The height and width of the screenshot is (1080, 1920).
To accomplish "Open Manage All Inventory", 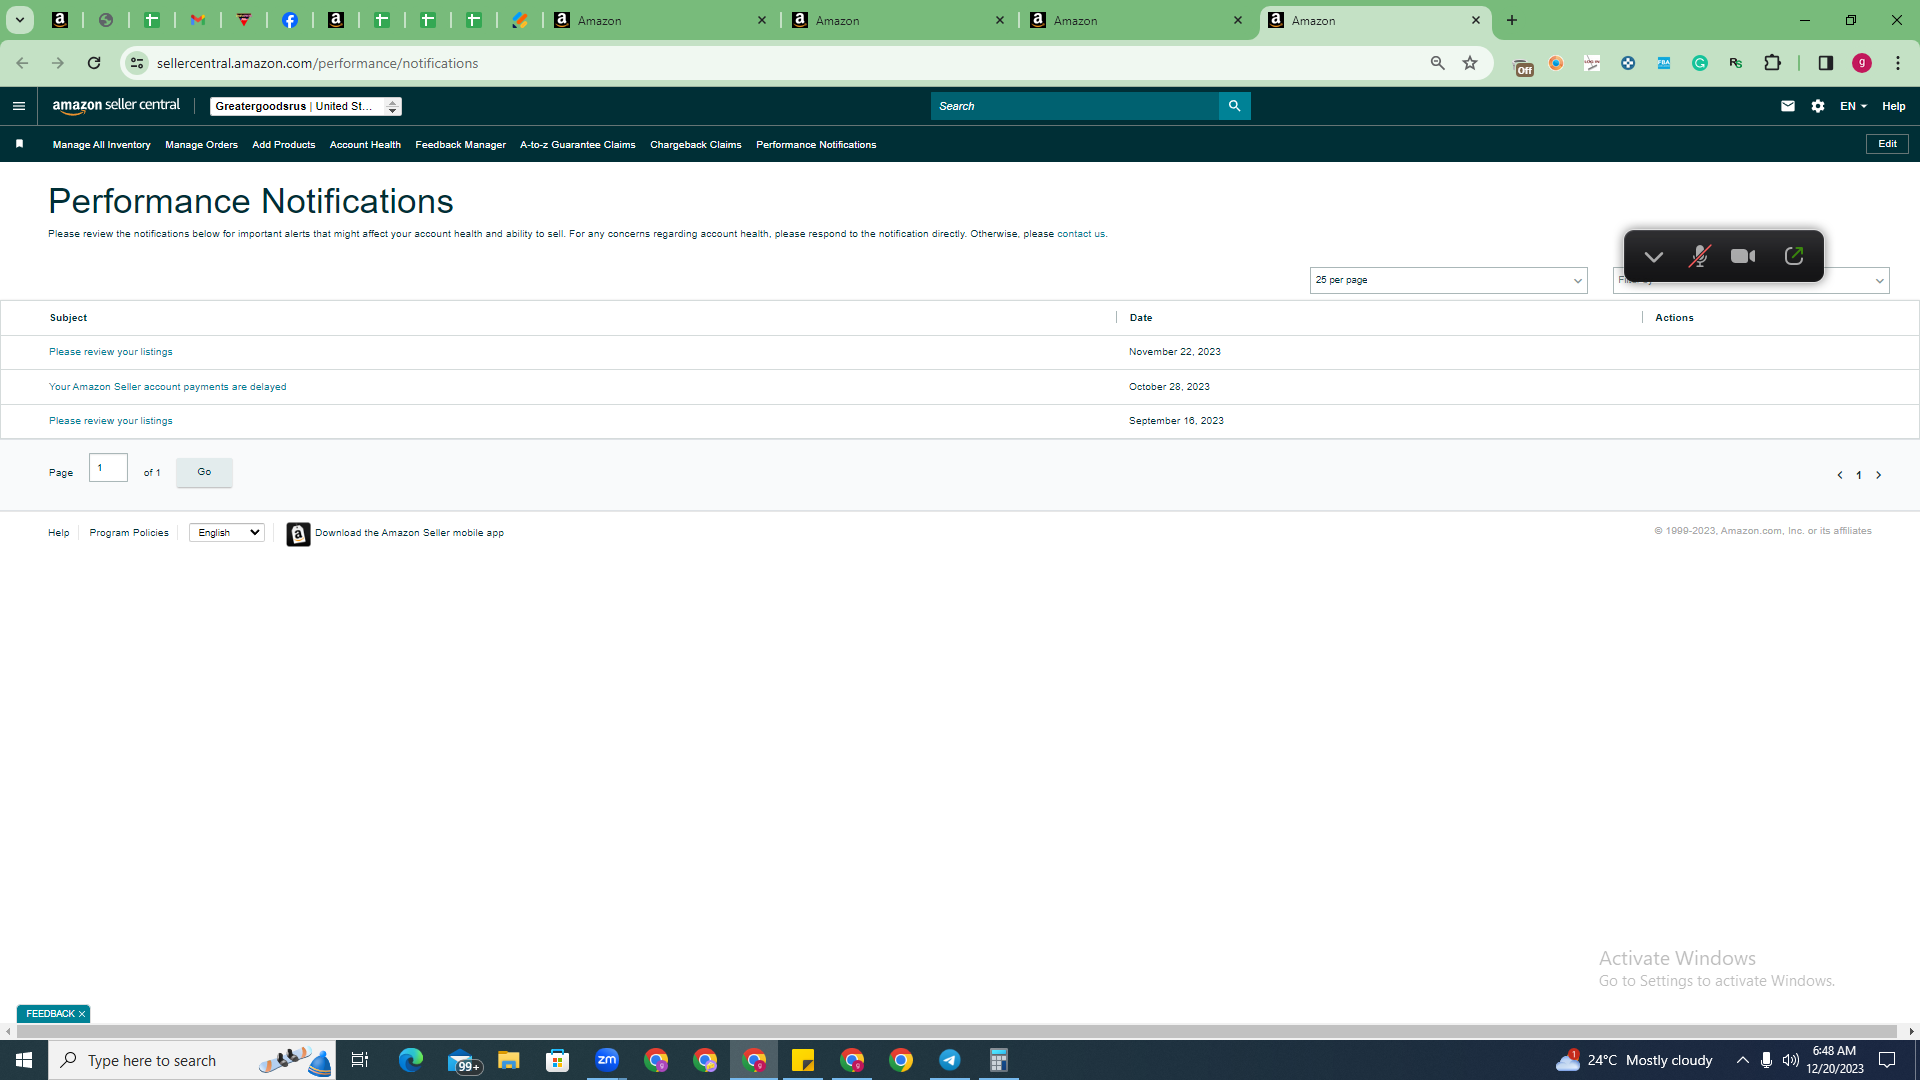I will [x=101, y=145].
